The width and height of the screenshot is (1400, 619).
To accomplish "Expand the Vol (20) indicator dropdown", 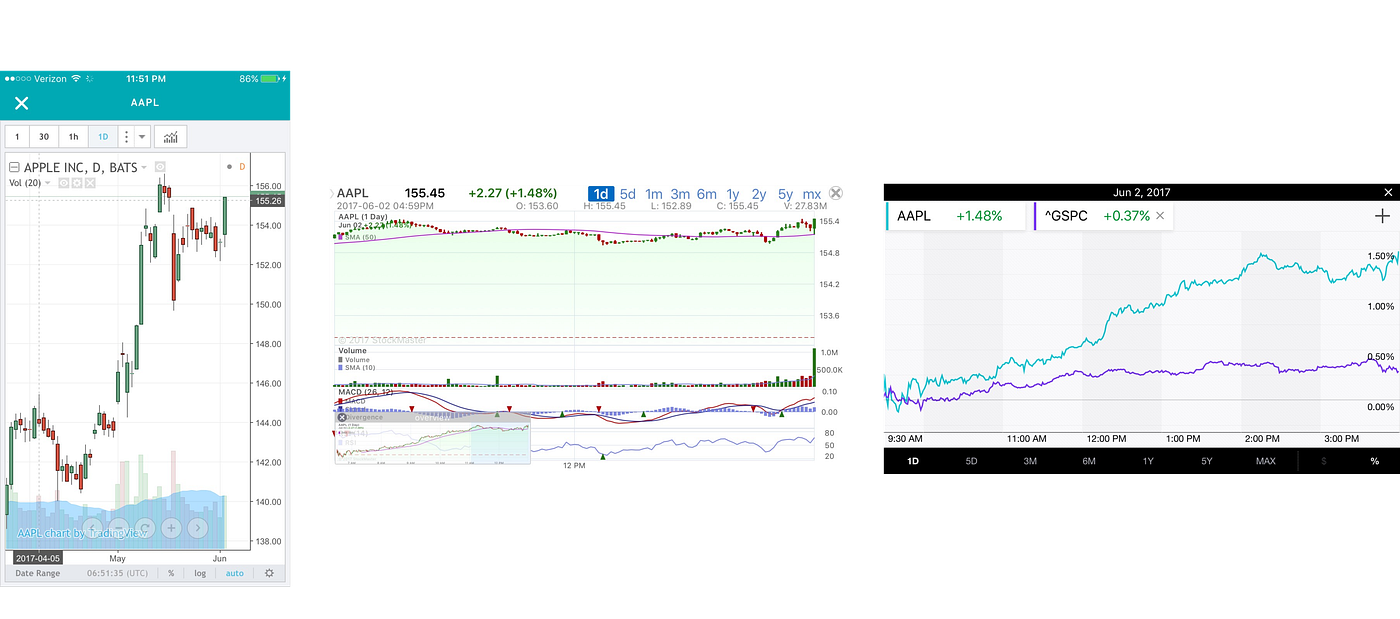I will click(x=49, y=183).
